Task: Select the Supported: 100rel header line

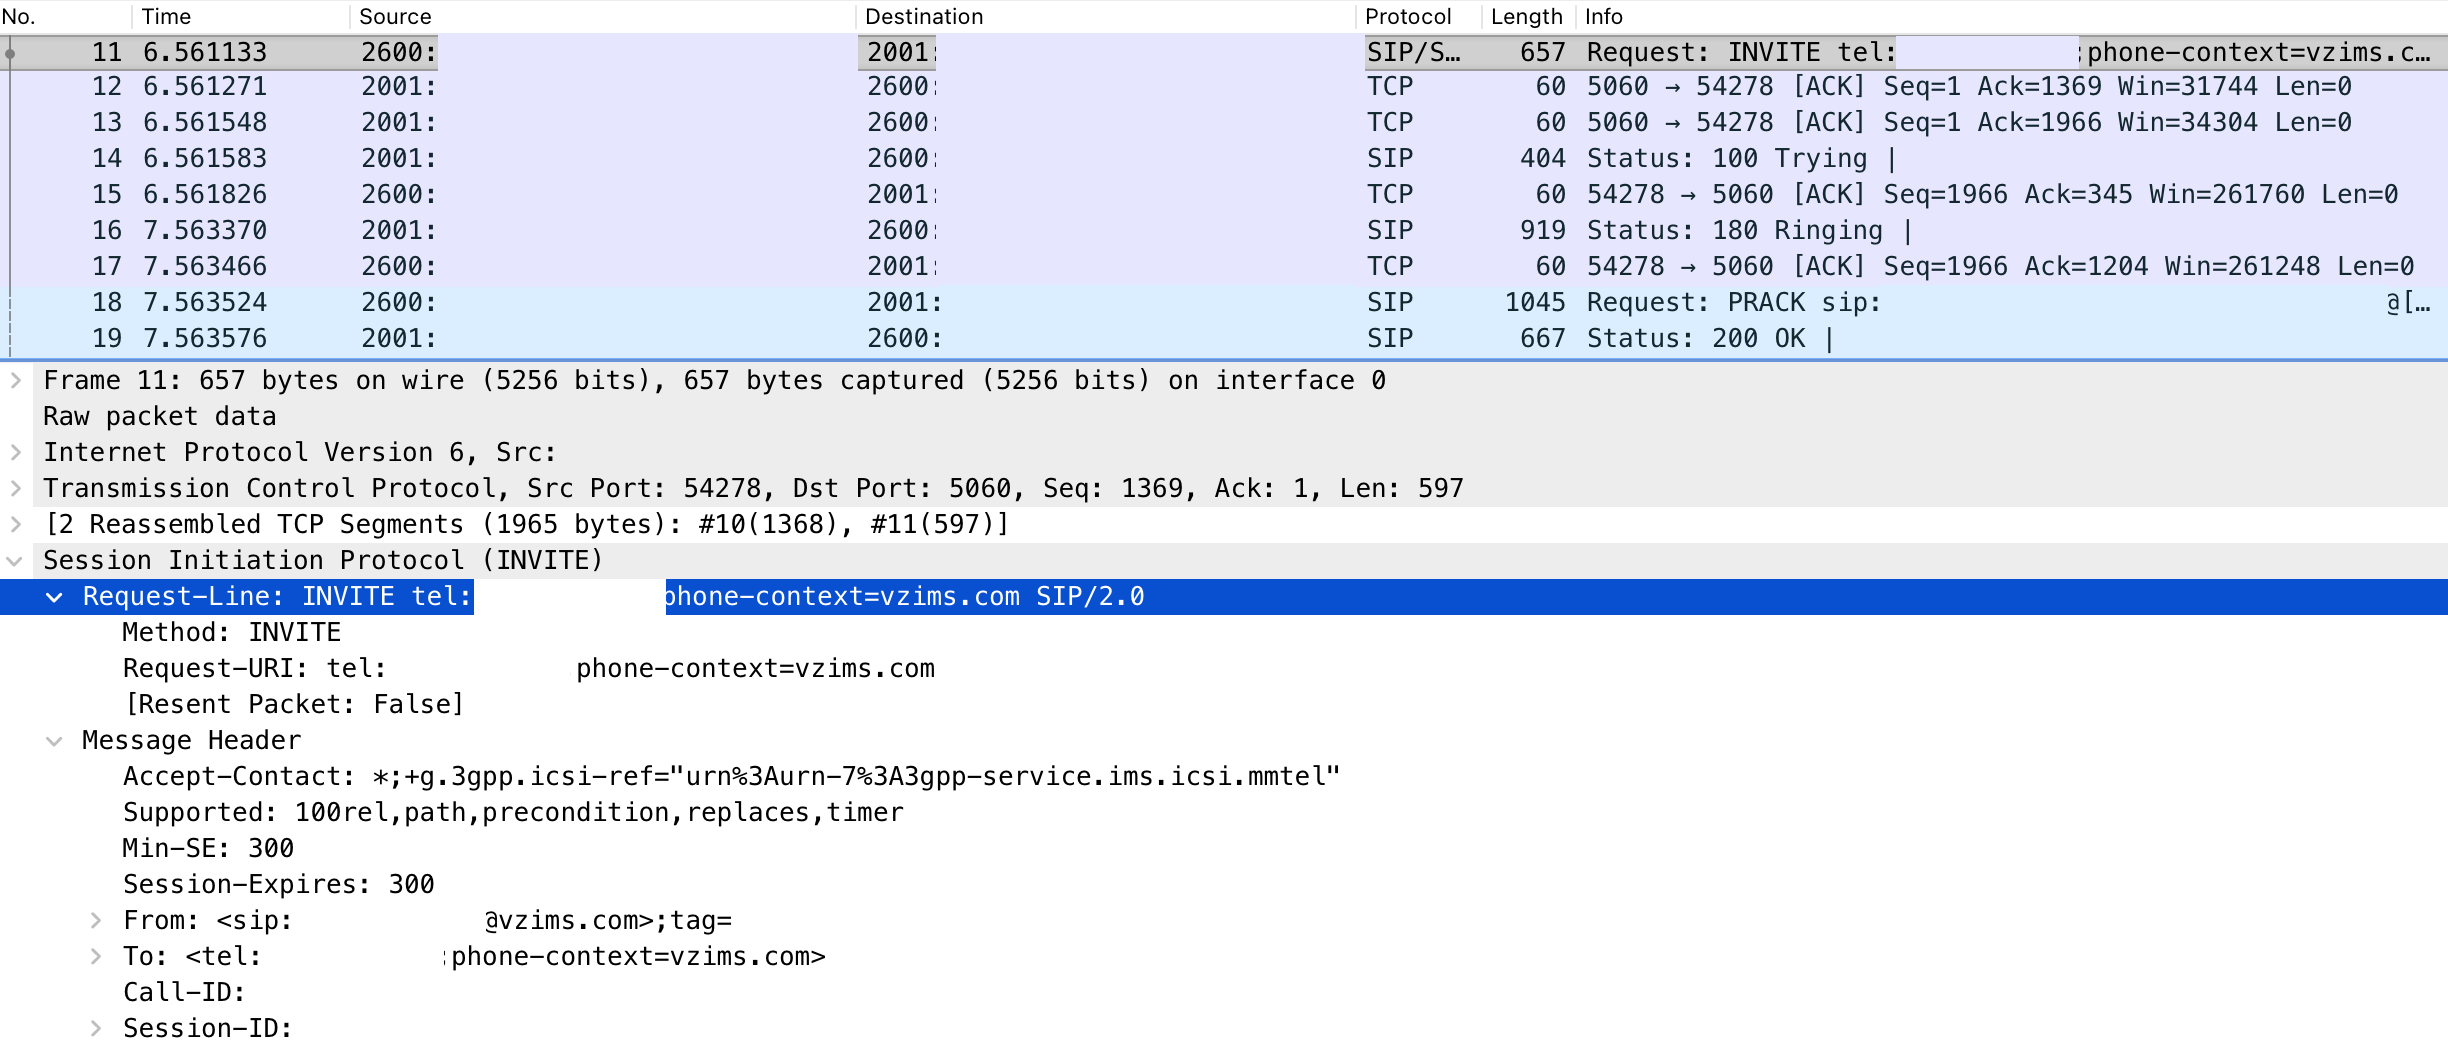Action: [1224, 813]
